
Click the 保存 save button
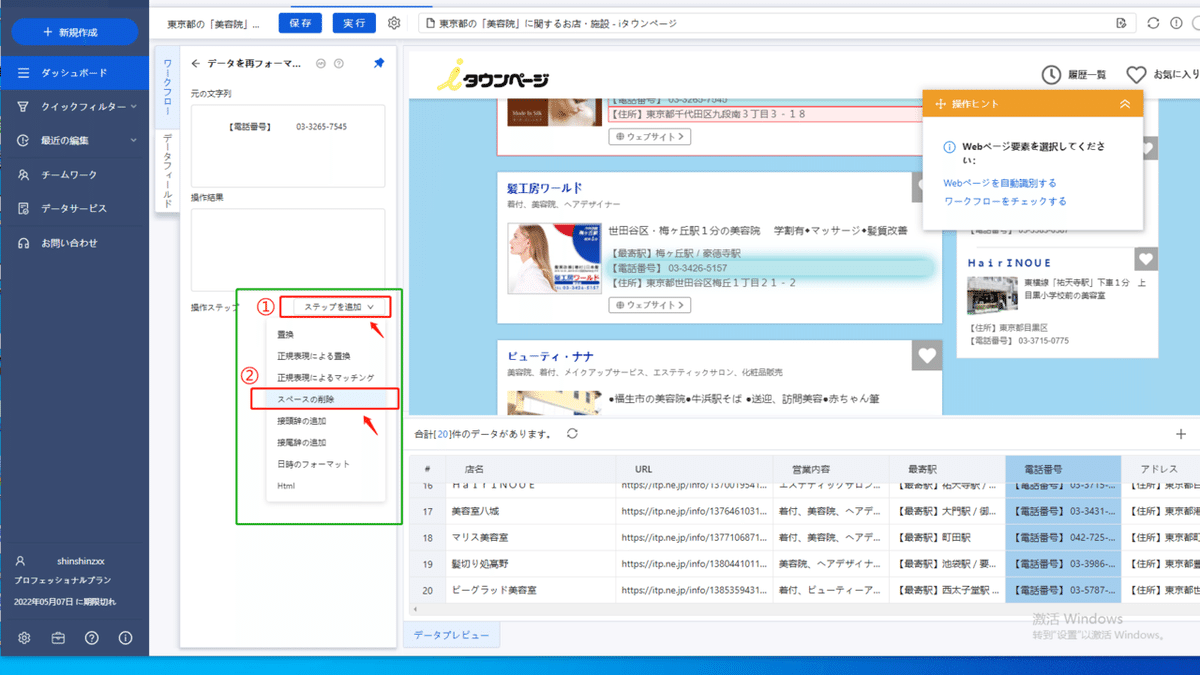click(x=300, y=22)
